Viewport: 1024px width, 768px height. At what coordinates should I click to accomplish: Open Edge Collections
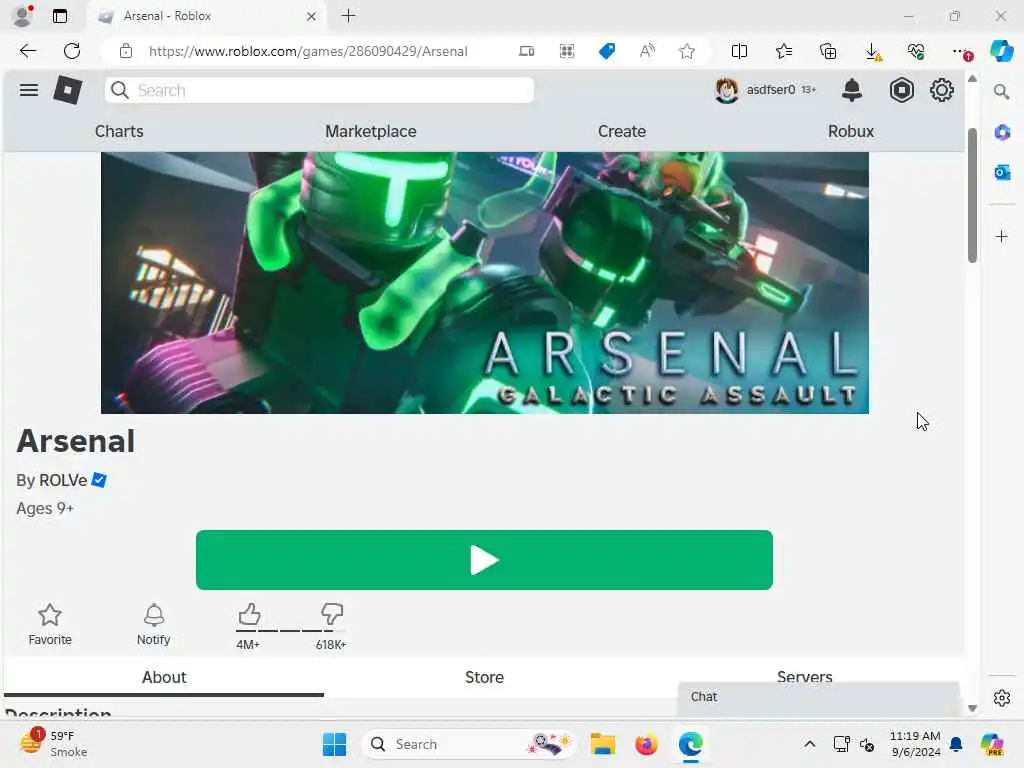point(827,51)
